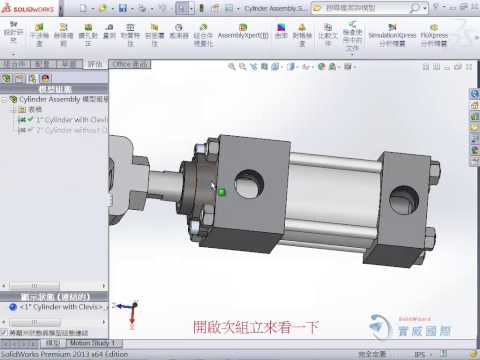Click the Undo icon
The width and height of the screenshot is (480, 360).
[162, 8]
